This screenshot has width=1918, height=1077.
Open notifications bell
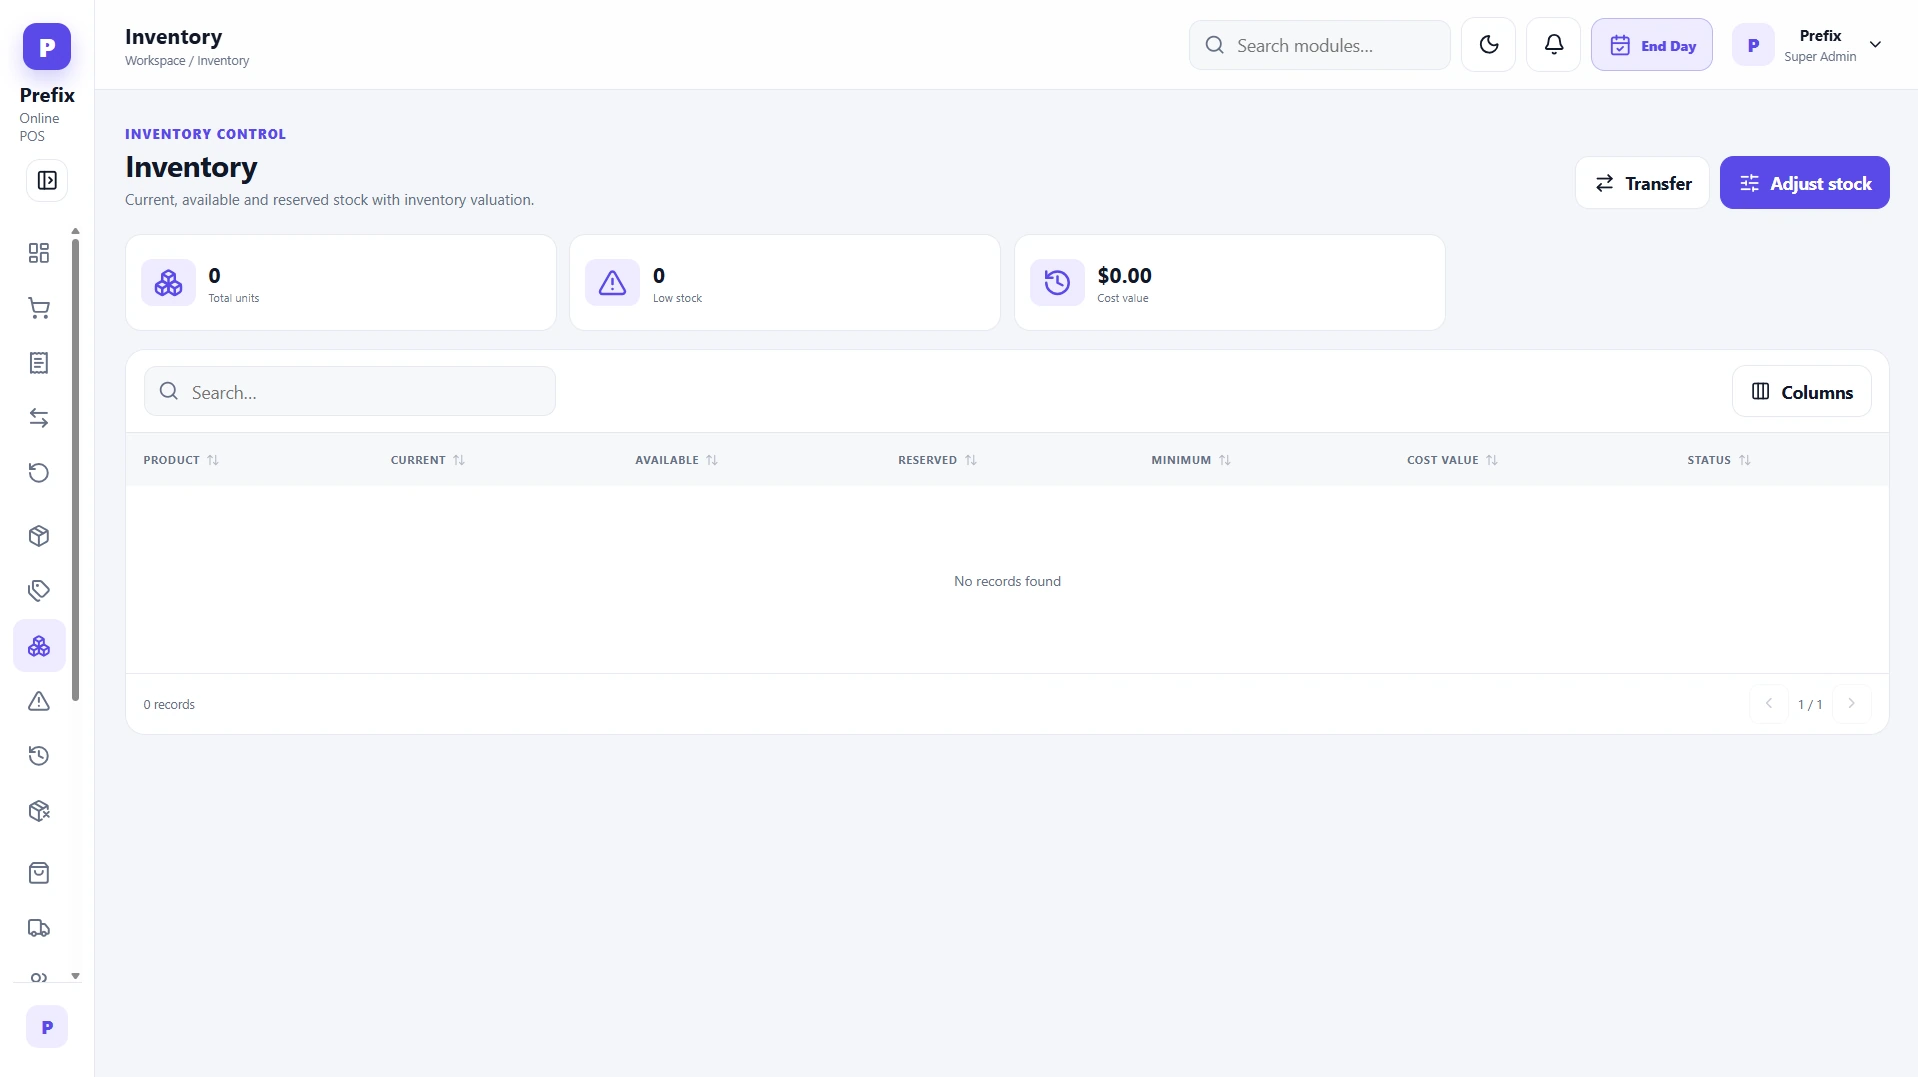pos(1554,45)
